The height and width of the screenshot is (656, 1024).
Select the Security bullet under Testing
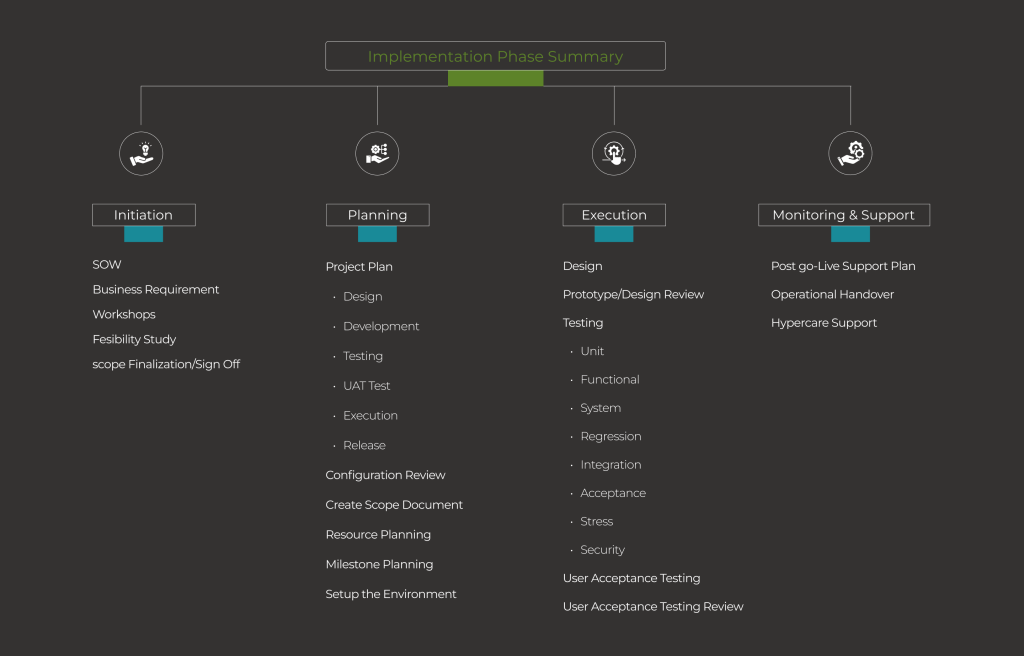coord(602,549)
